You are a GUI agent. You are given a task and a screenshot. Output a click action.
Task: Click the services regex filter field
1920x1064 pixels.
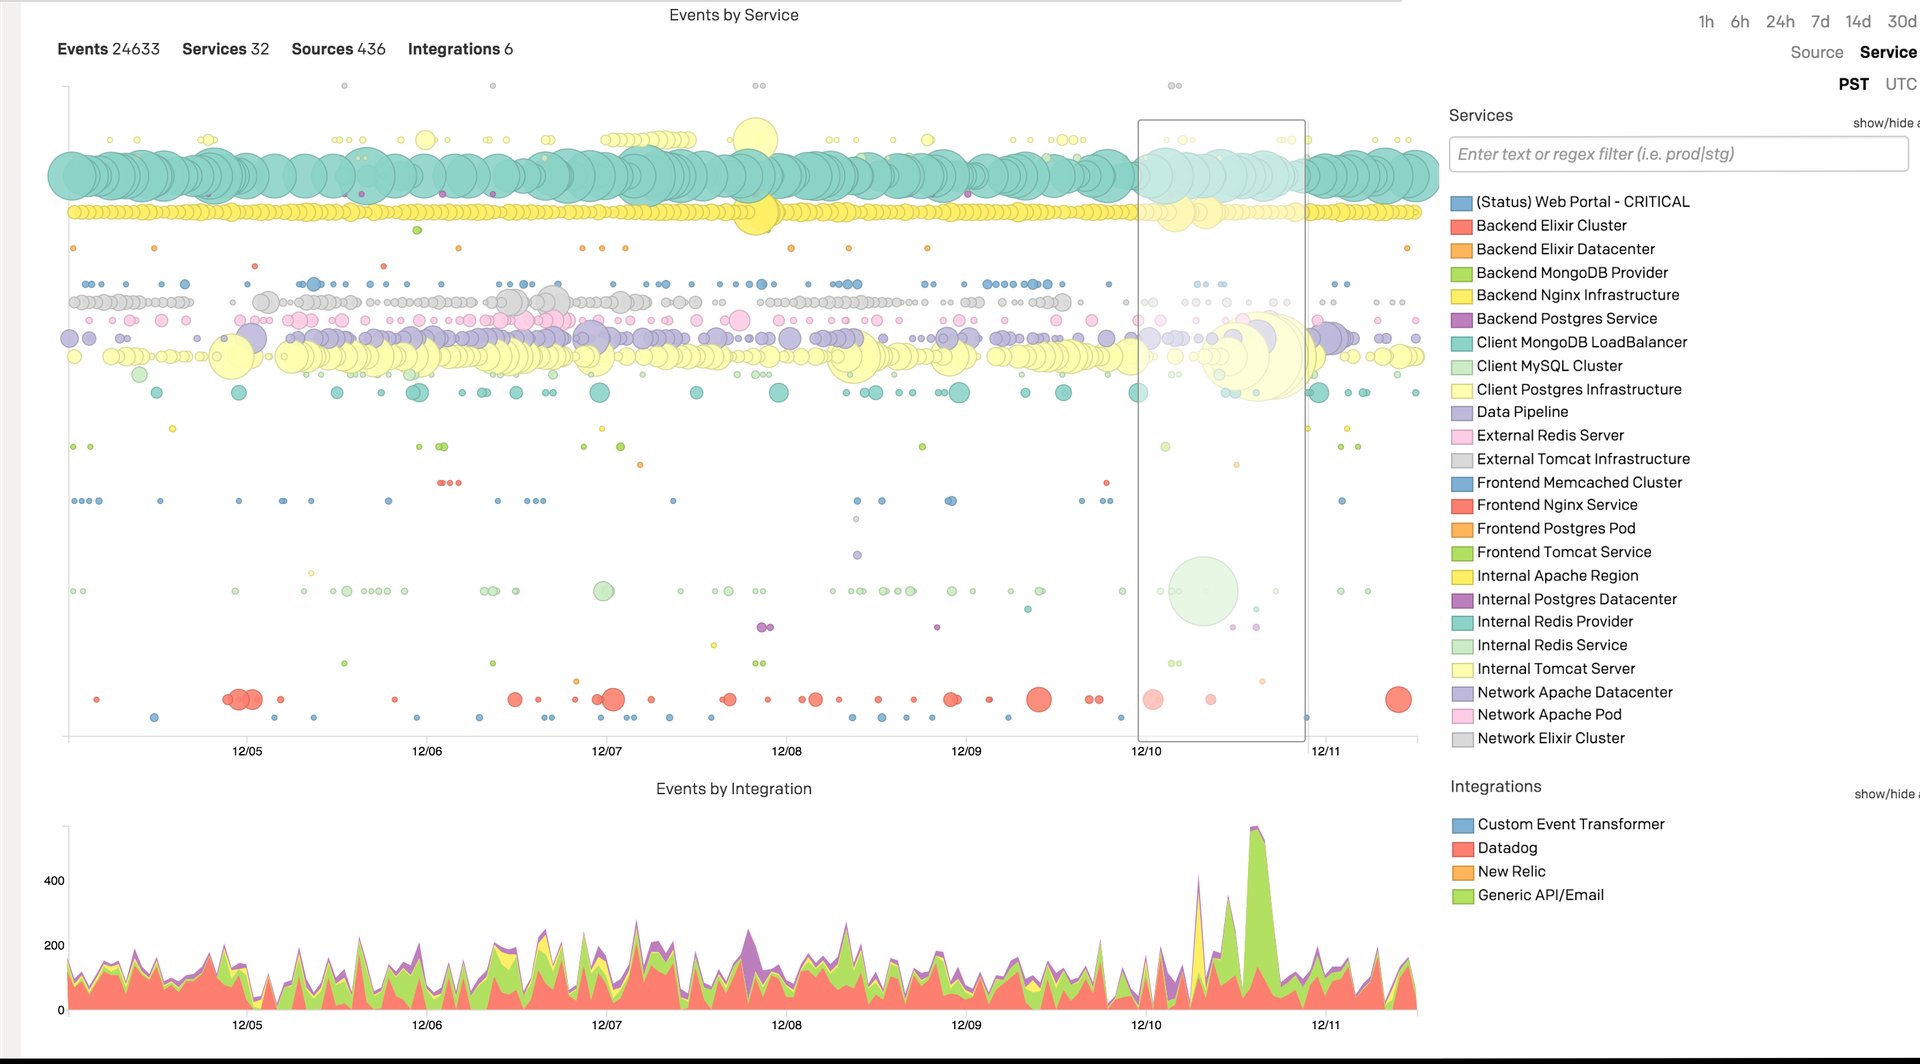point(1678,154)
